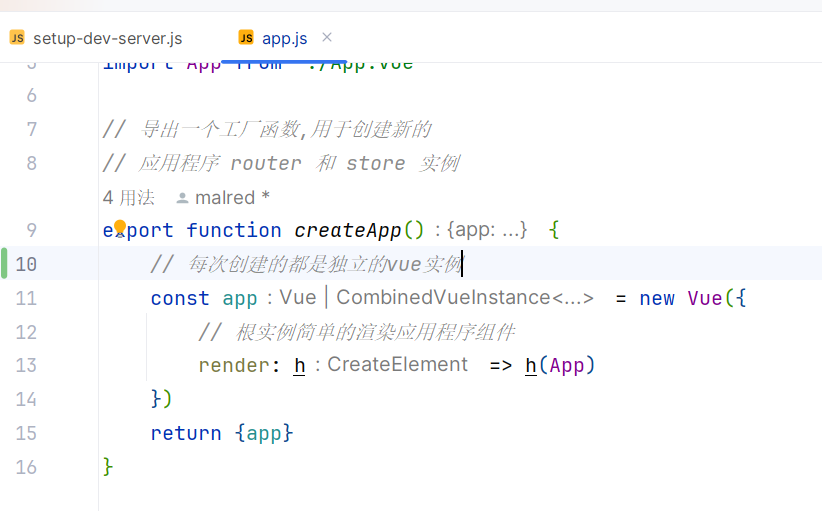822x511 pixels.
Task: Click line number 16 in the gutter
Action: coord(26,467)
